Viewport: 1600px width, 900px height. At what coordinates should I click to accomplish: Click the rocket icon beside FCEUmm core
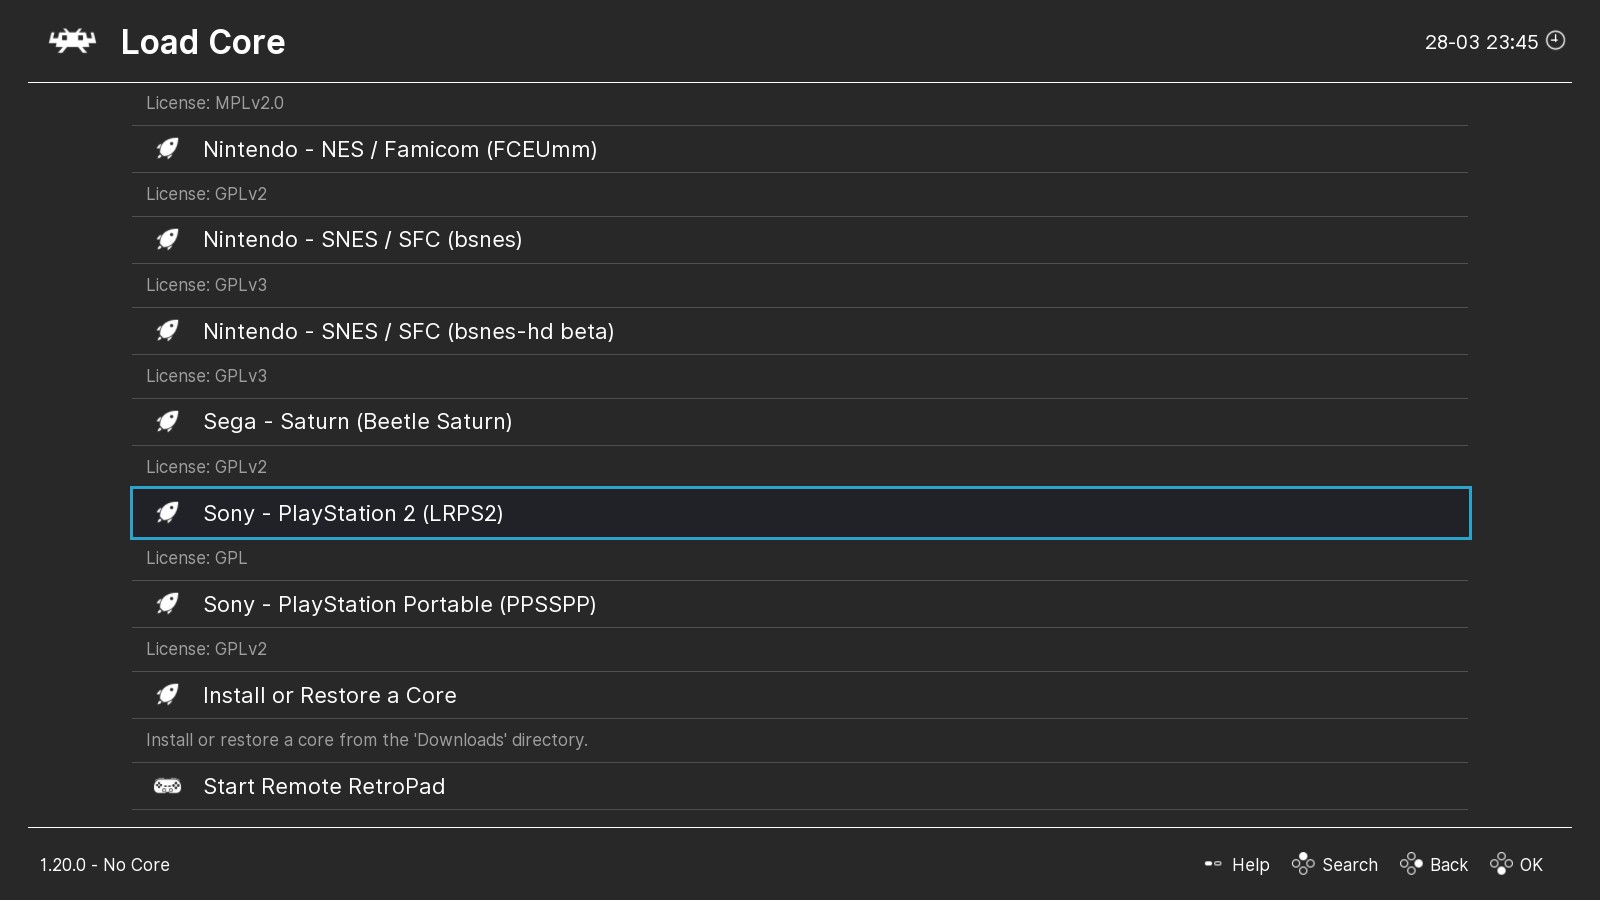pyautogui.click(x=168, y=149)
